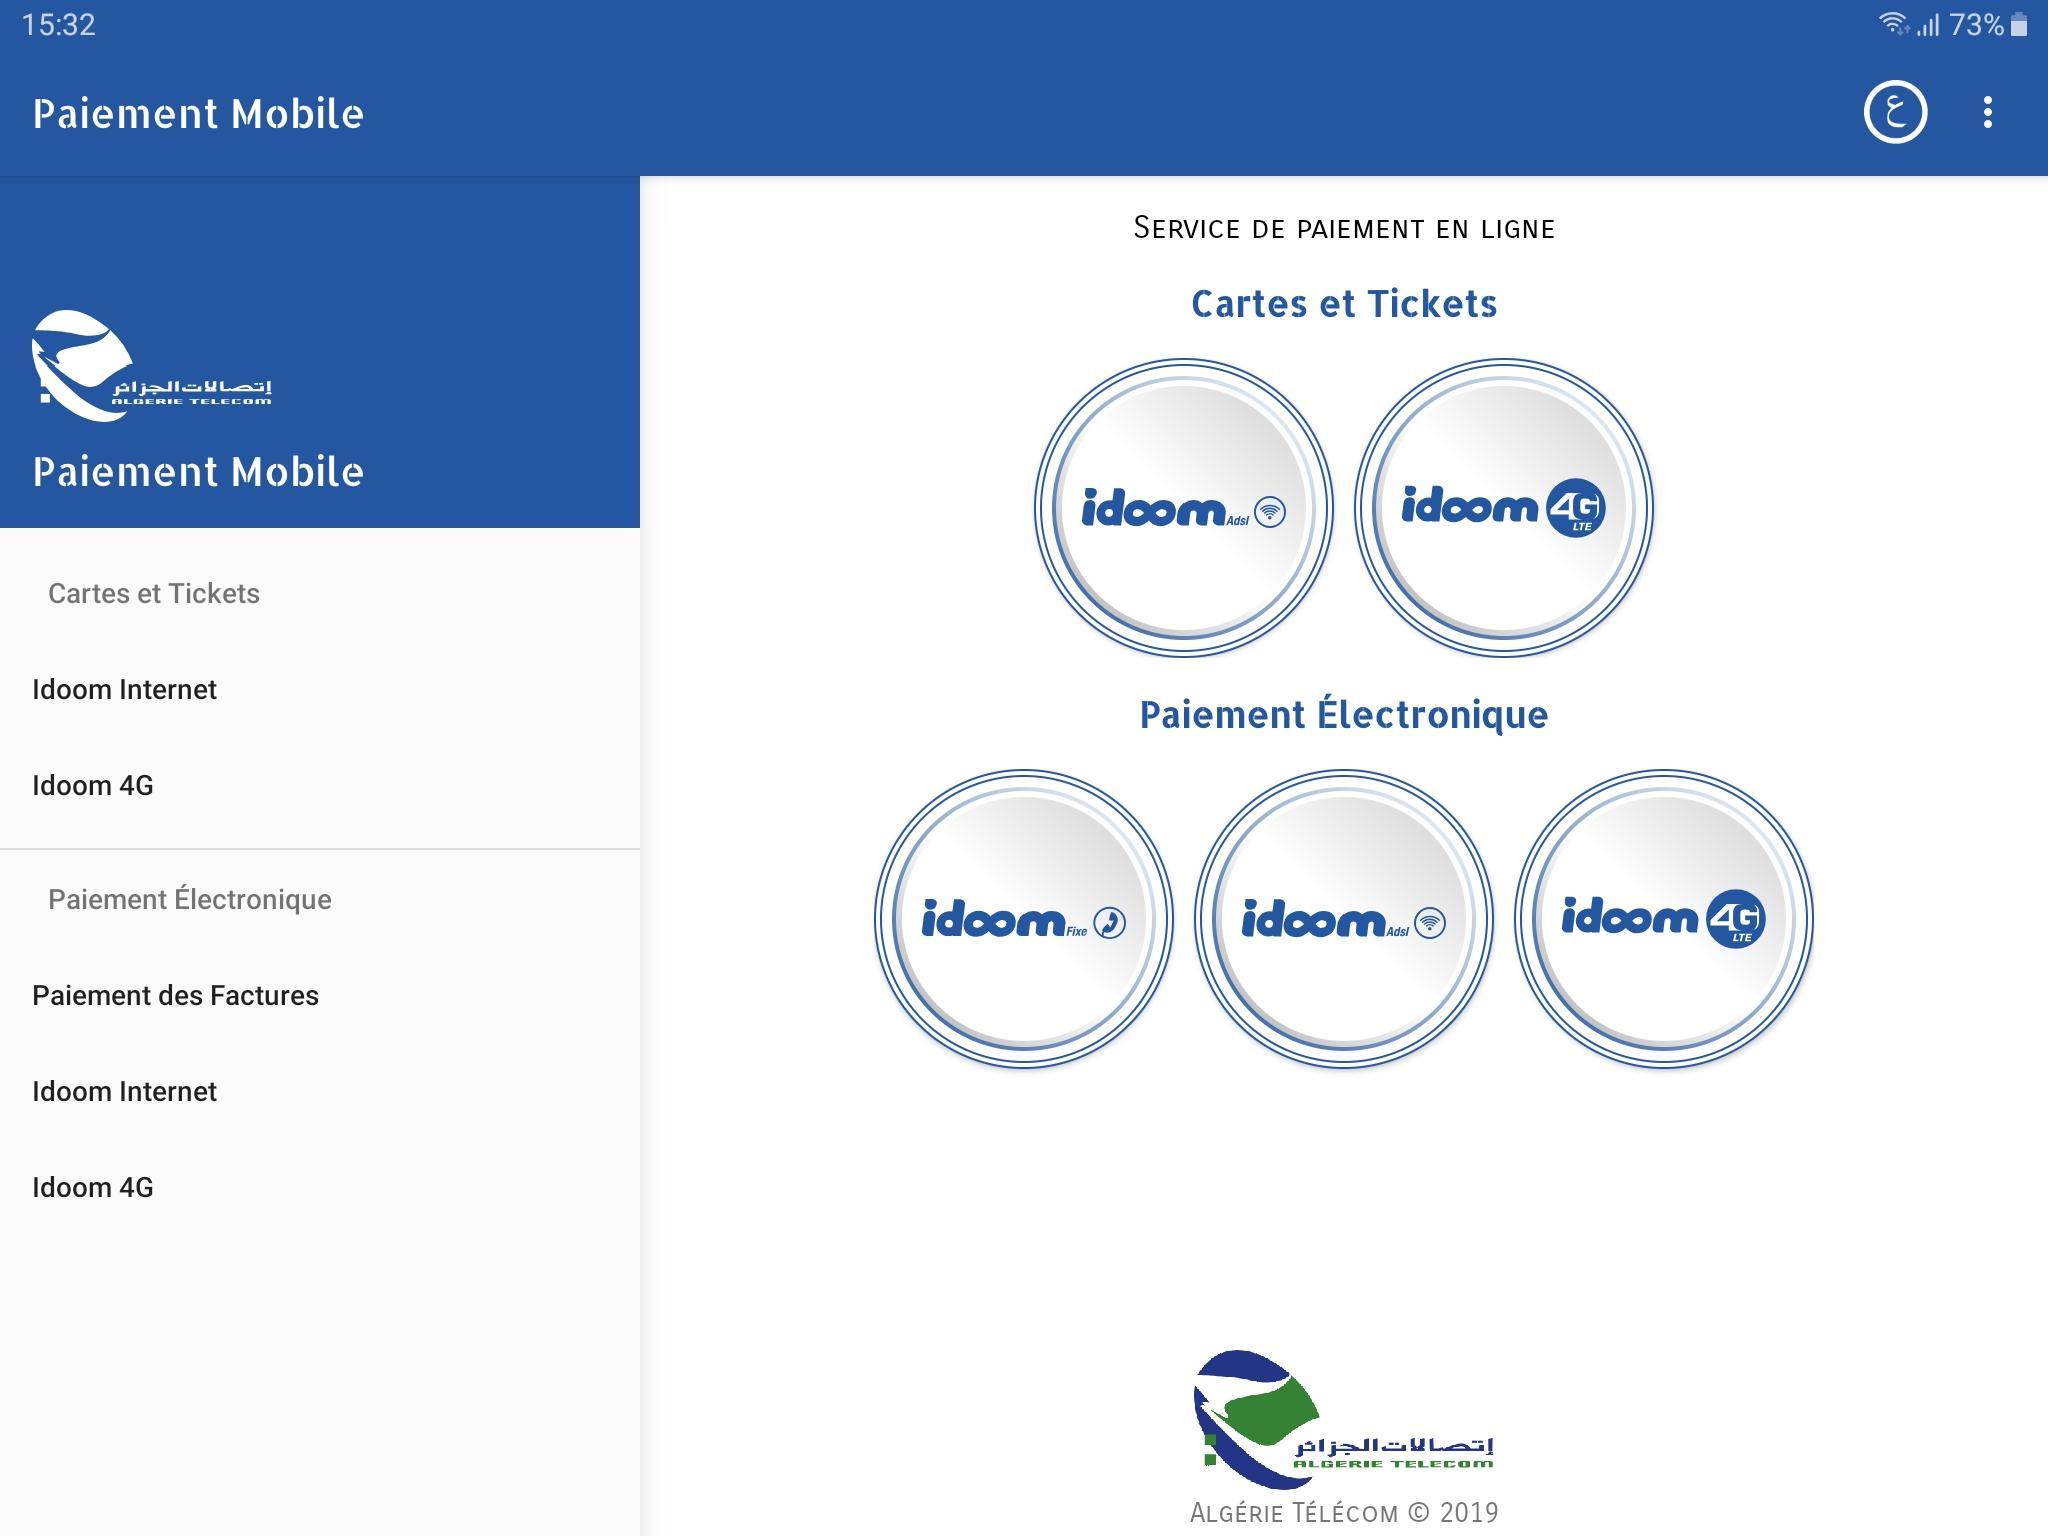Image resolution: width=2048 pixels, height=1536 pixels.
Task: Tap idoom 4G LTE under Cartes et Tickets
Action: pyautogui.click(x=1504, y=508)
